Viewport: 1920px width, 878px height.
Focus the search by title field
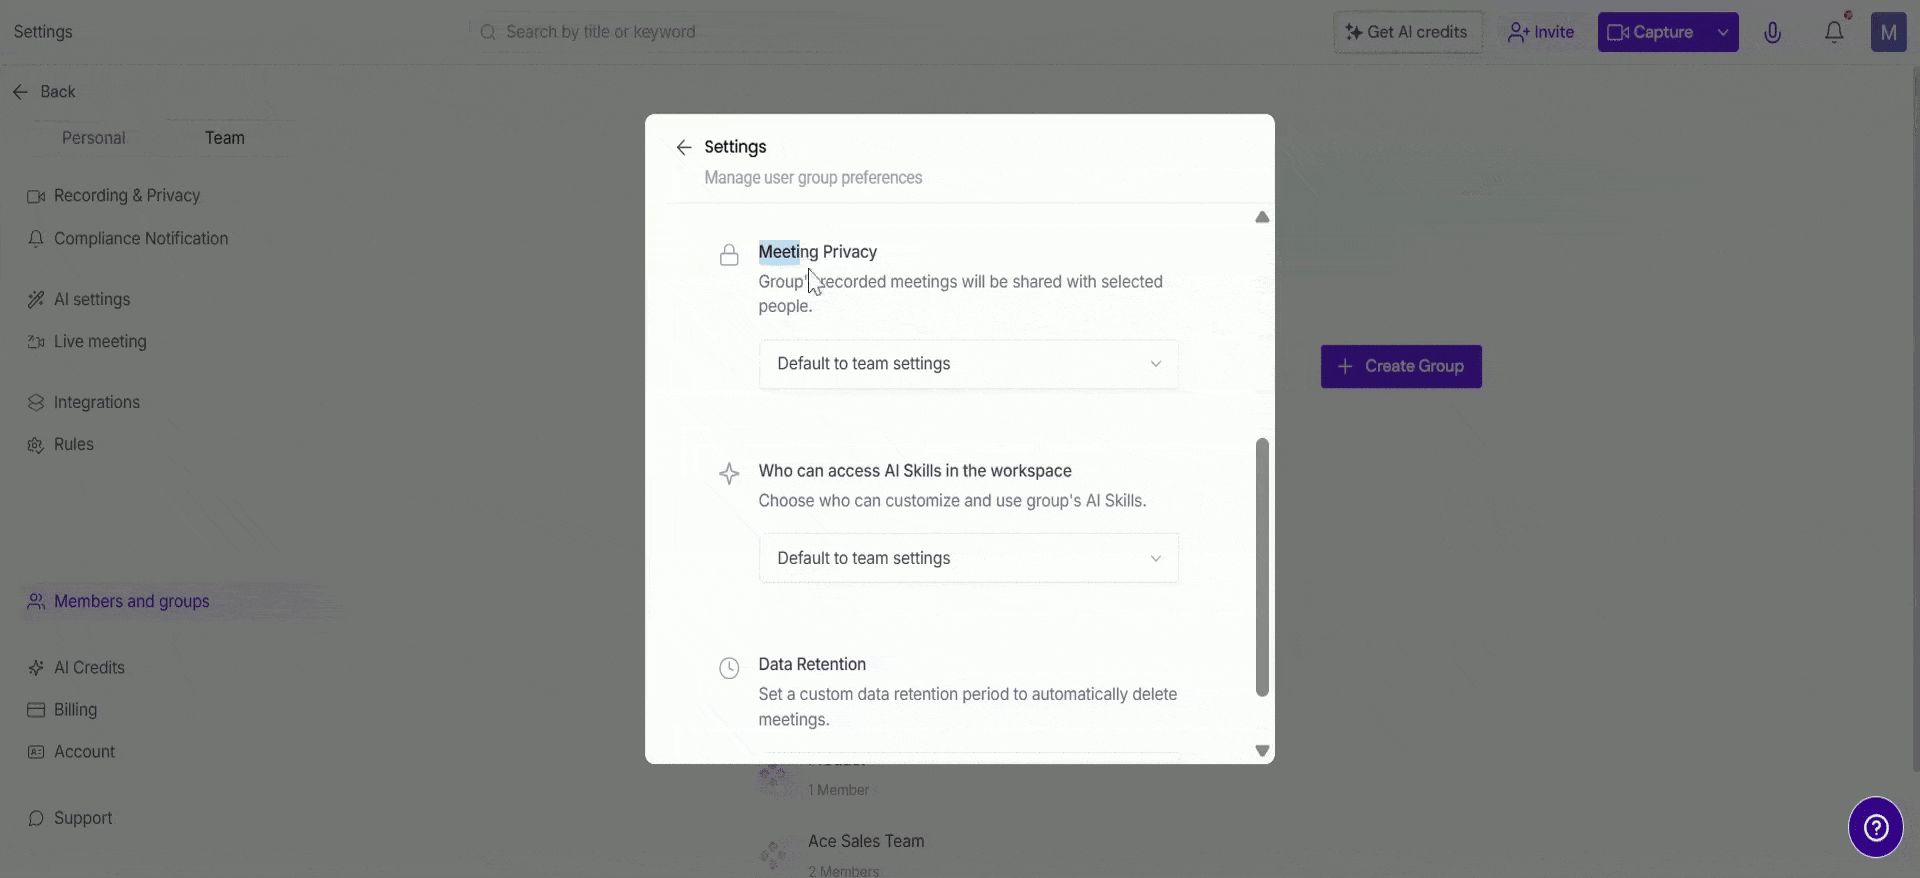coord(700,32)
